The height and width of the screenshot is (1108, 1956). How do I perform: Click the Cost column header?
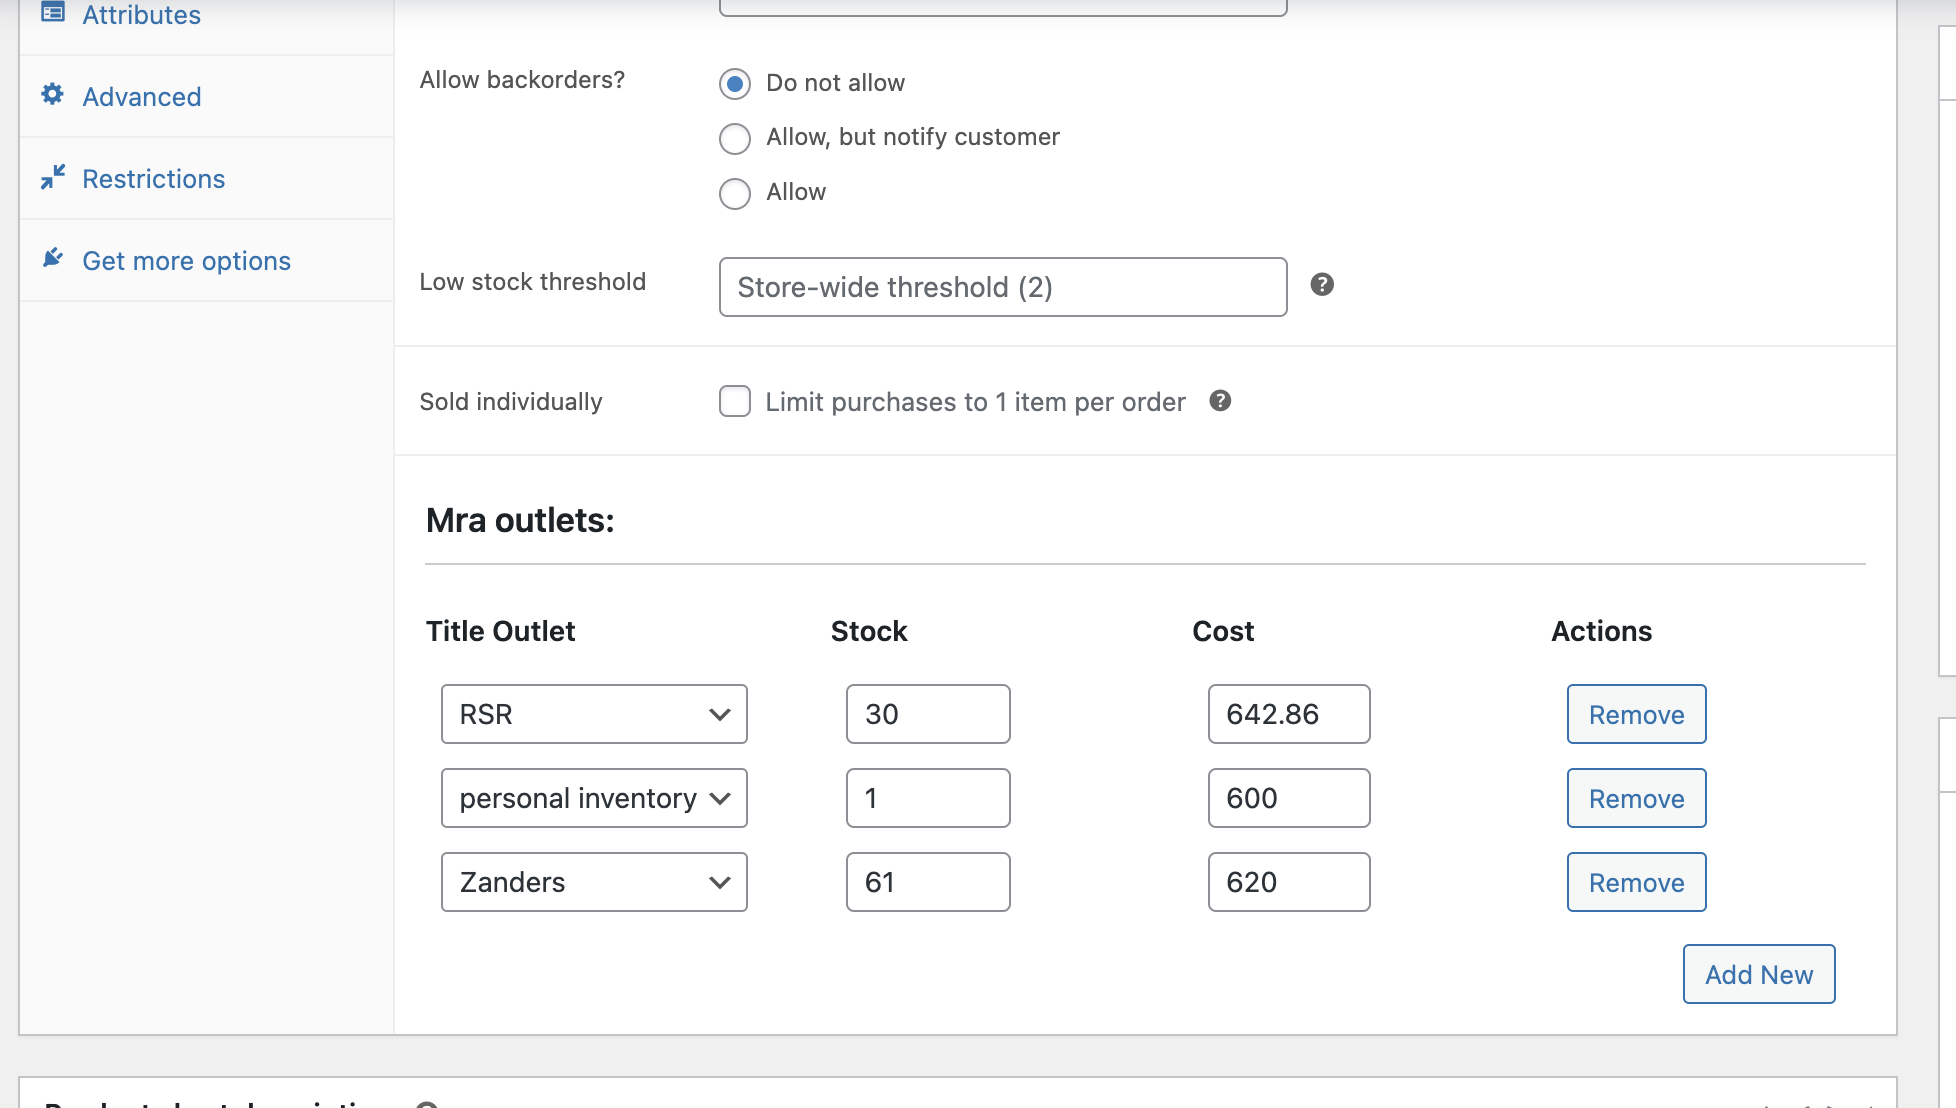1223,631
